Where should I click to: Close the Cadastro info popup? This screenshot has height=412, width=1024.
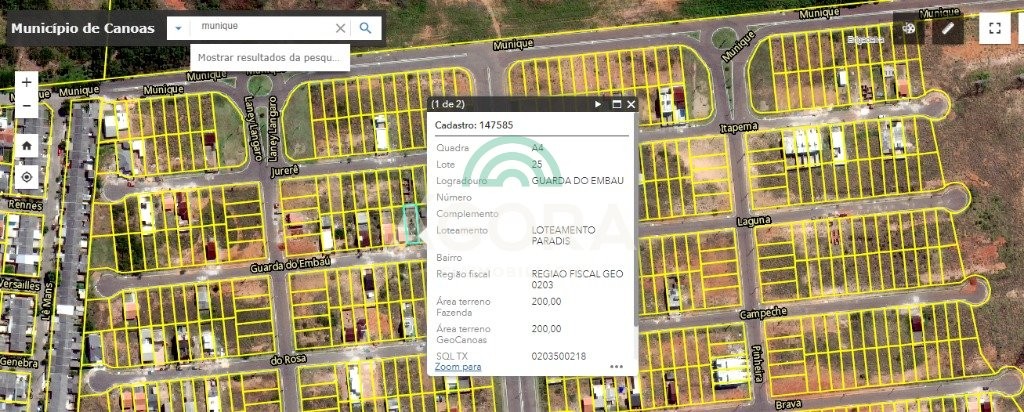click(631, 104)
